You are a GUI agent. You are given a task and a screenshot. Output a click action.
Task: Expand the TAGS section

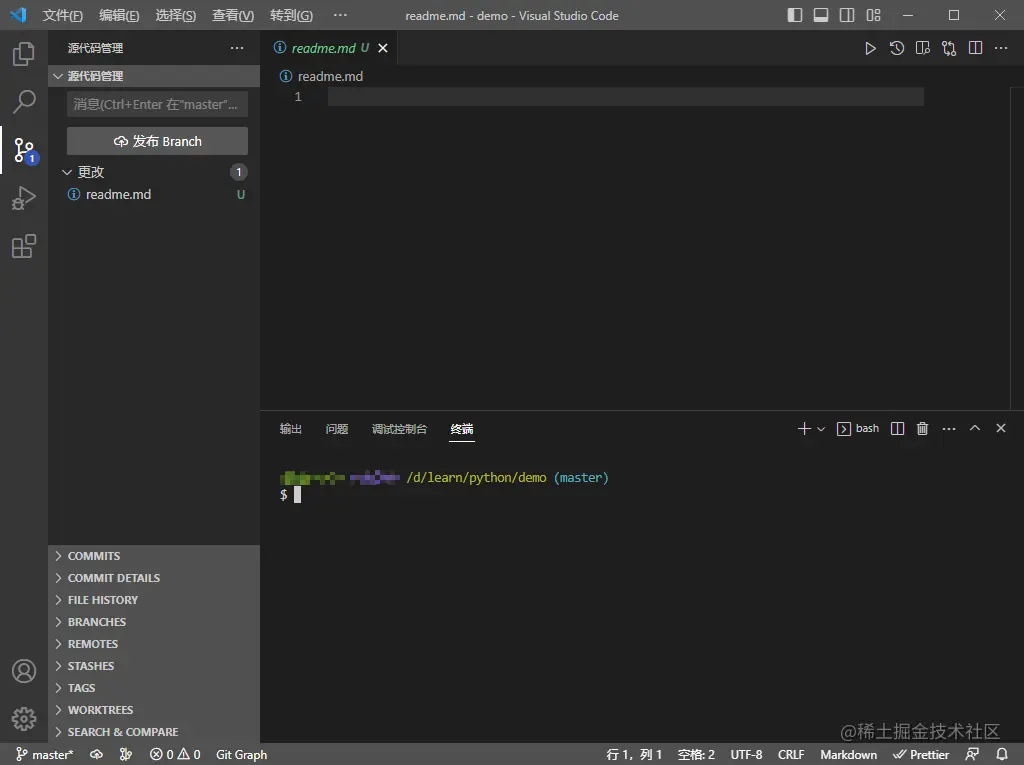154,688
